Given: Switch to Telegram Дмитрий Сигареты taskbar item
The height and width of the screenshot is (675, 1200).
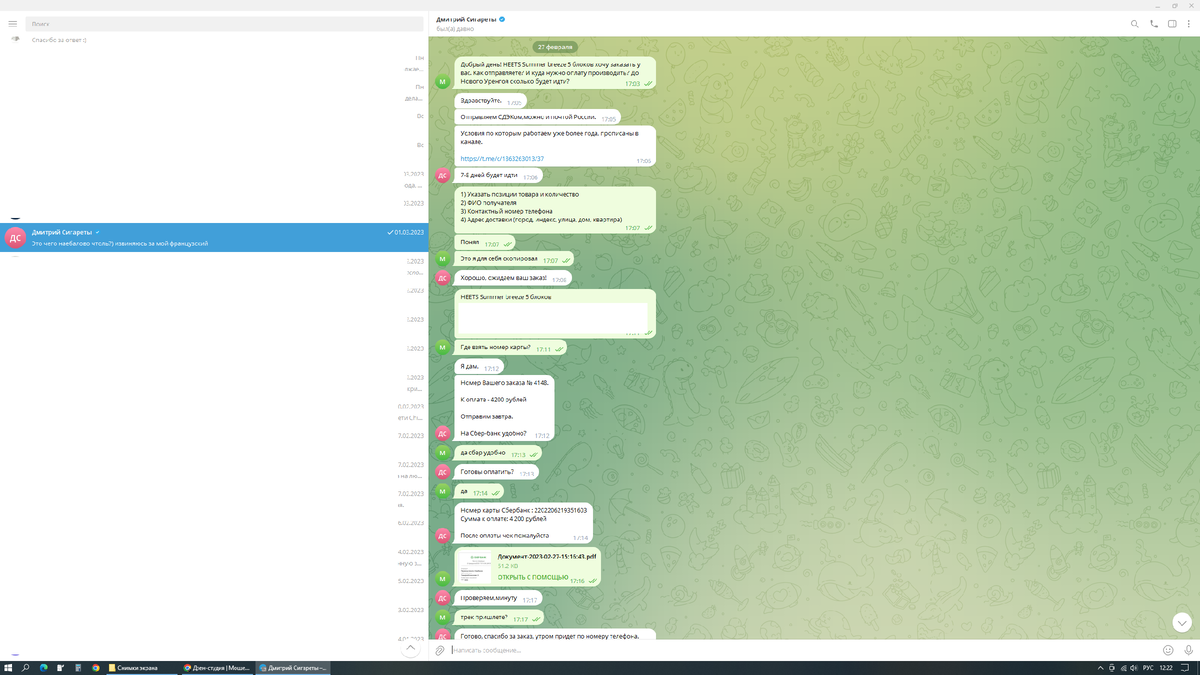Looking at the screenshot, I should click(x=293, y=667).
